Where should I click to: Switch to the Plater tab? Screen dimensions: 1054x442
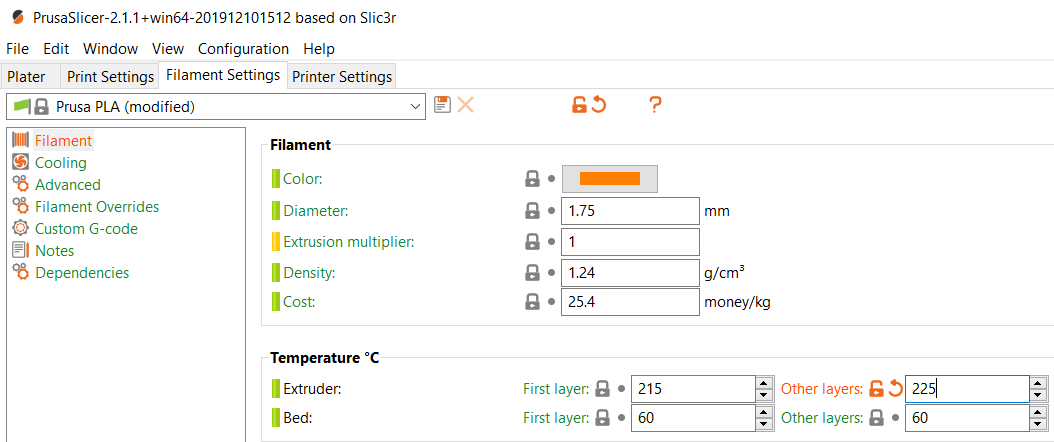coord(26,77)
